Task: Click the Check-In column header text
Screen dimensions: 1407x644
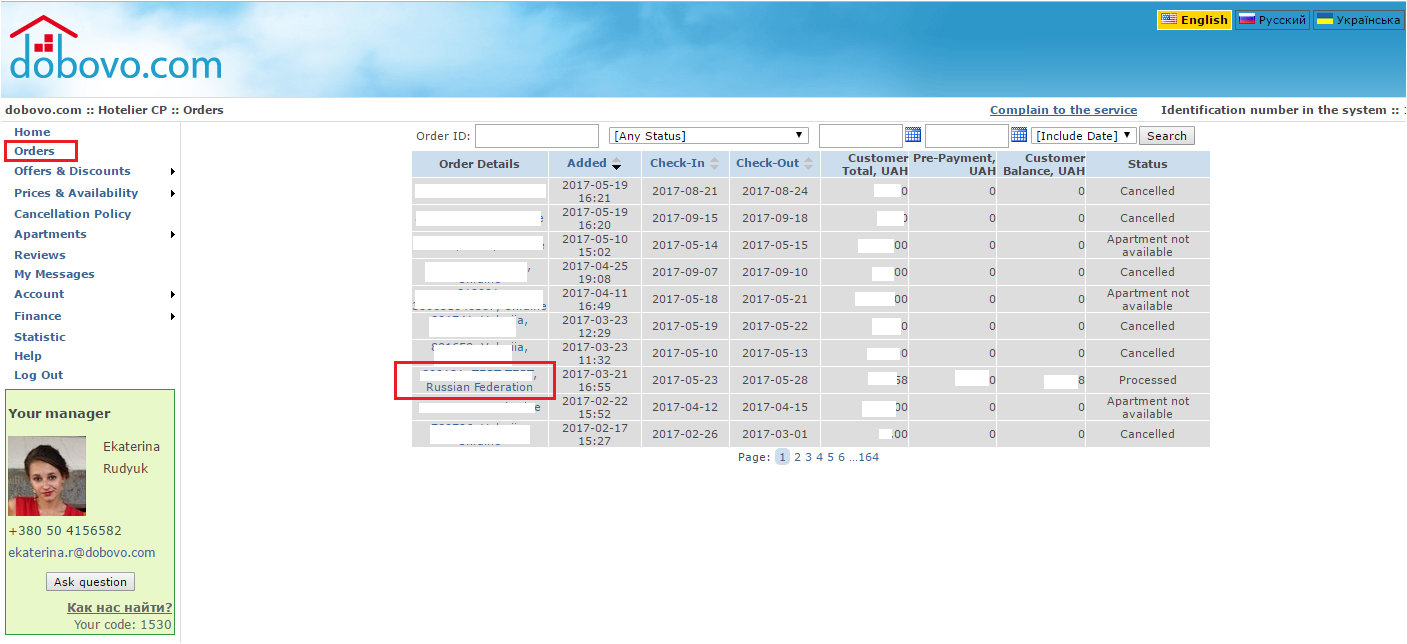Action: click(677, 163)
